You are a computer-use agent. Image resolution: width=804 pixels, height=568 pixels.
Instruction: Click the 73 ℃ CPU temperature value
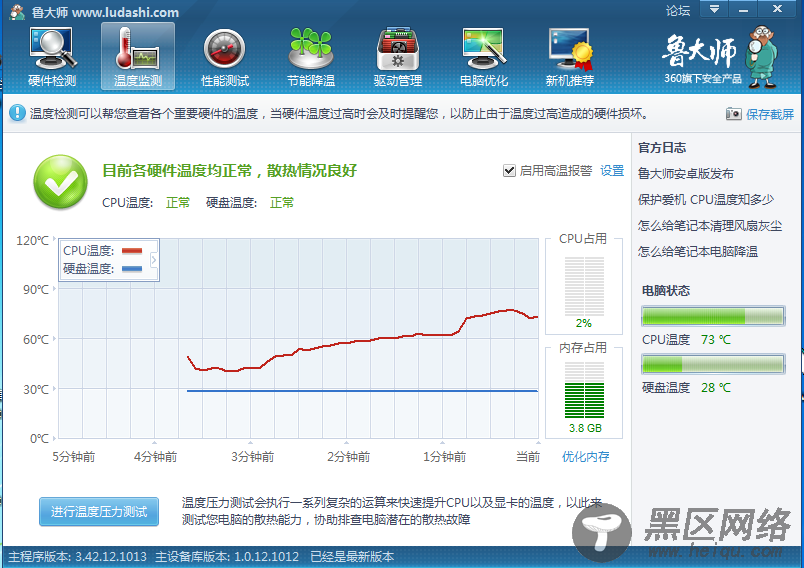point(715,339)
